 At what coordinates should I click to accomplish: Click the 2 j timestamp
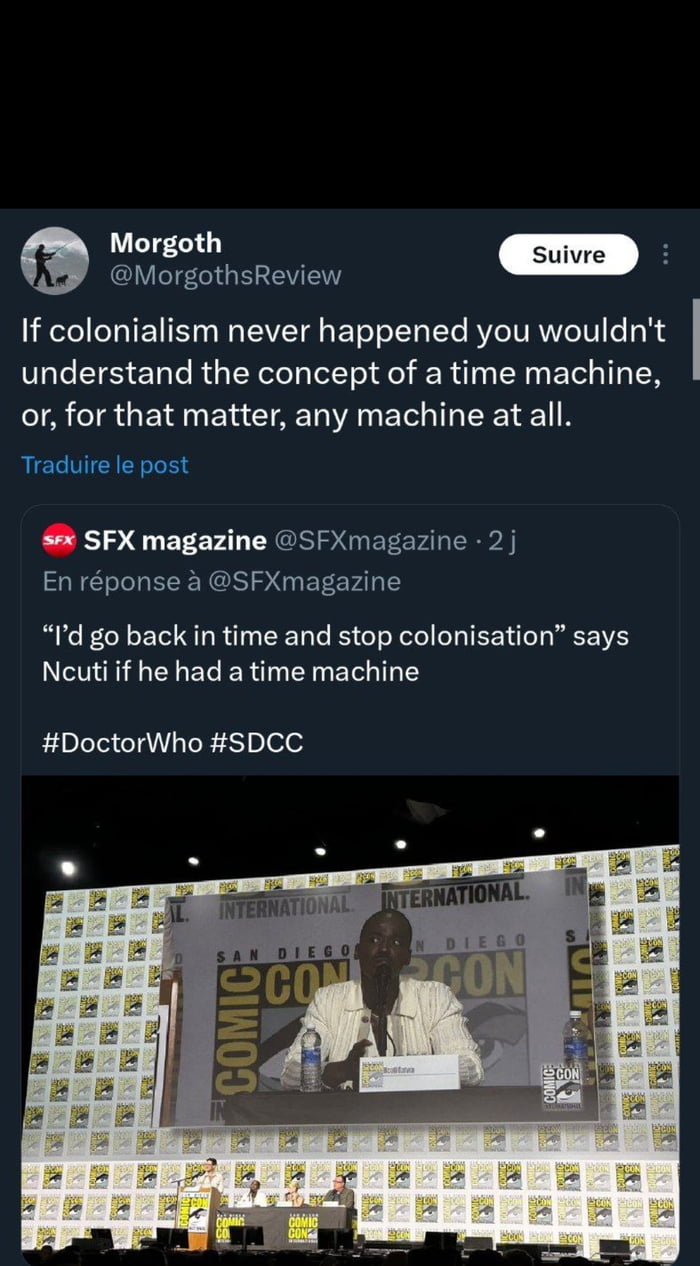click(x=501, y=541)
